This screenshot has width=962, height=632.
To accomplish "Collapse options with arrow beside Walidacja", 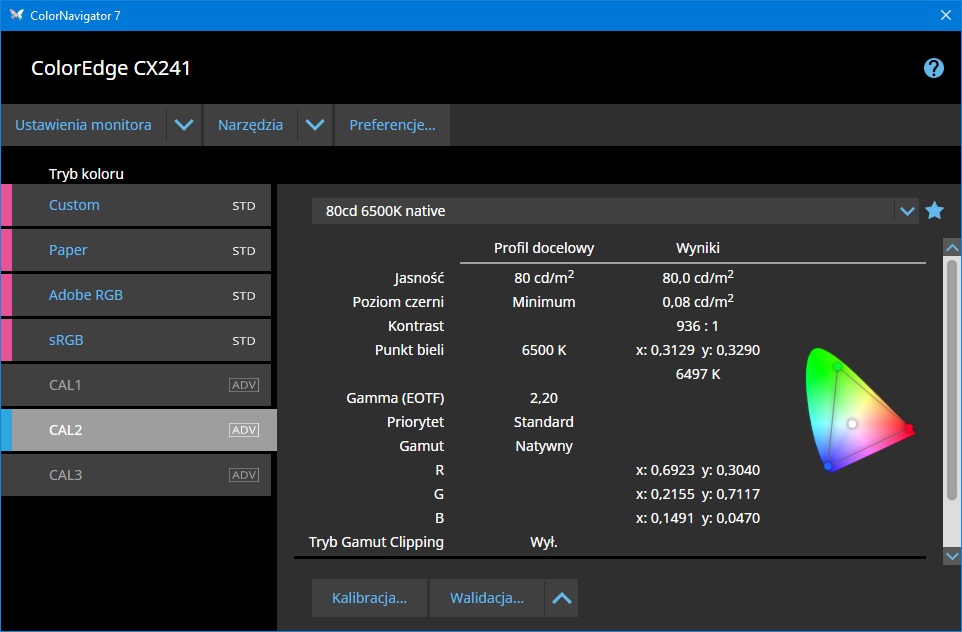I will point(562,598).
